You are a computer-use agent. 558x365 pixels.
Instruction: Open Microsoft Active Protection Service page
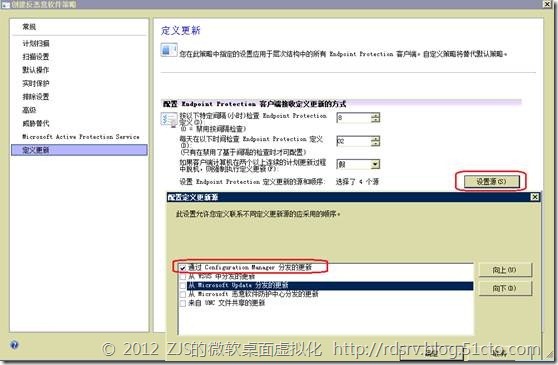click(81, 137)
